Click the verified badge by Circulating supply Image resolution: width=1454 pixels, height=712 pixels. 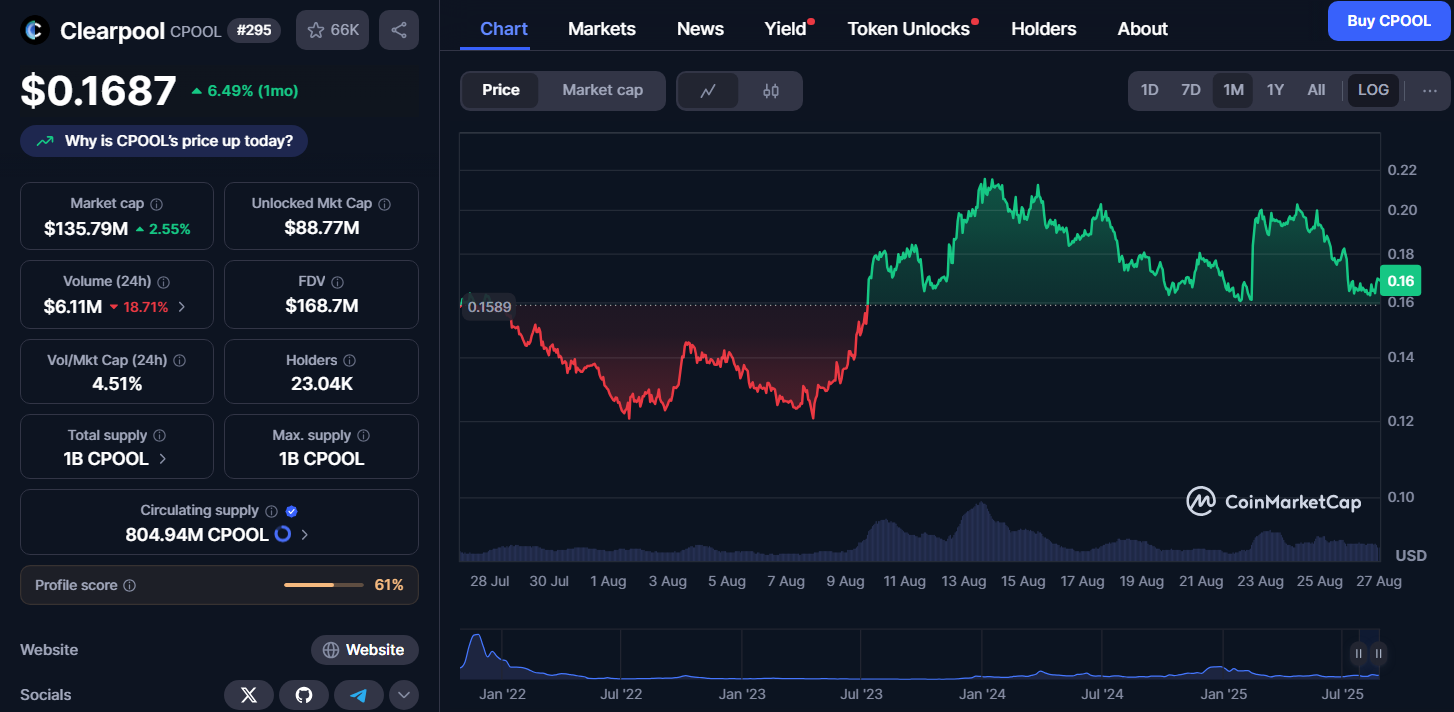pos(291,511)
